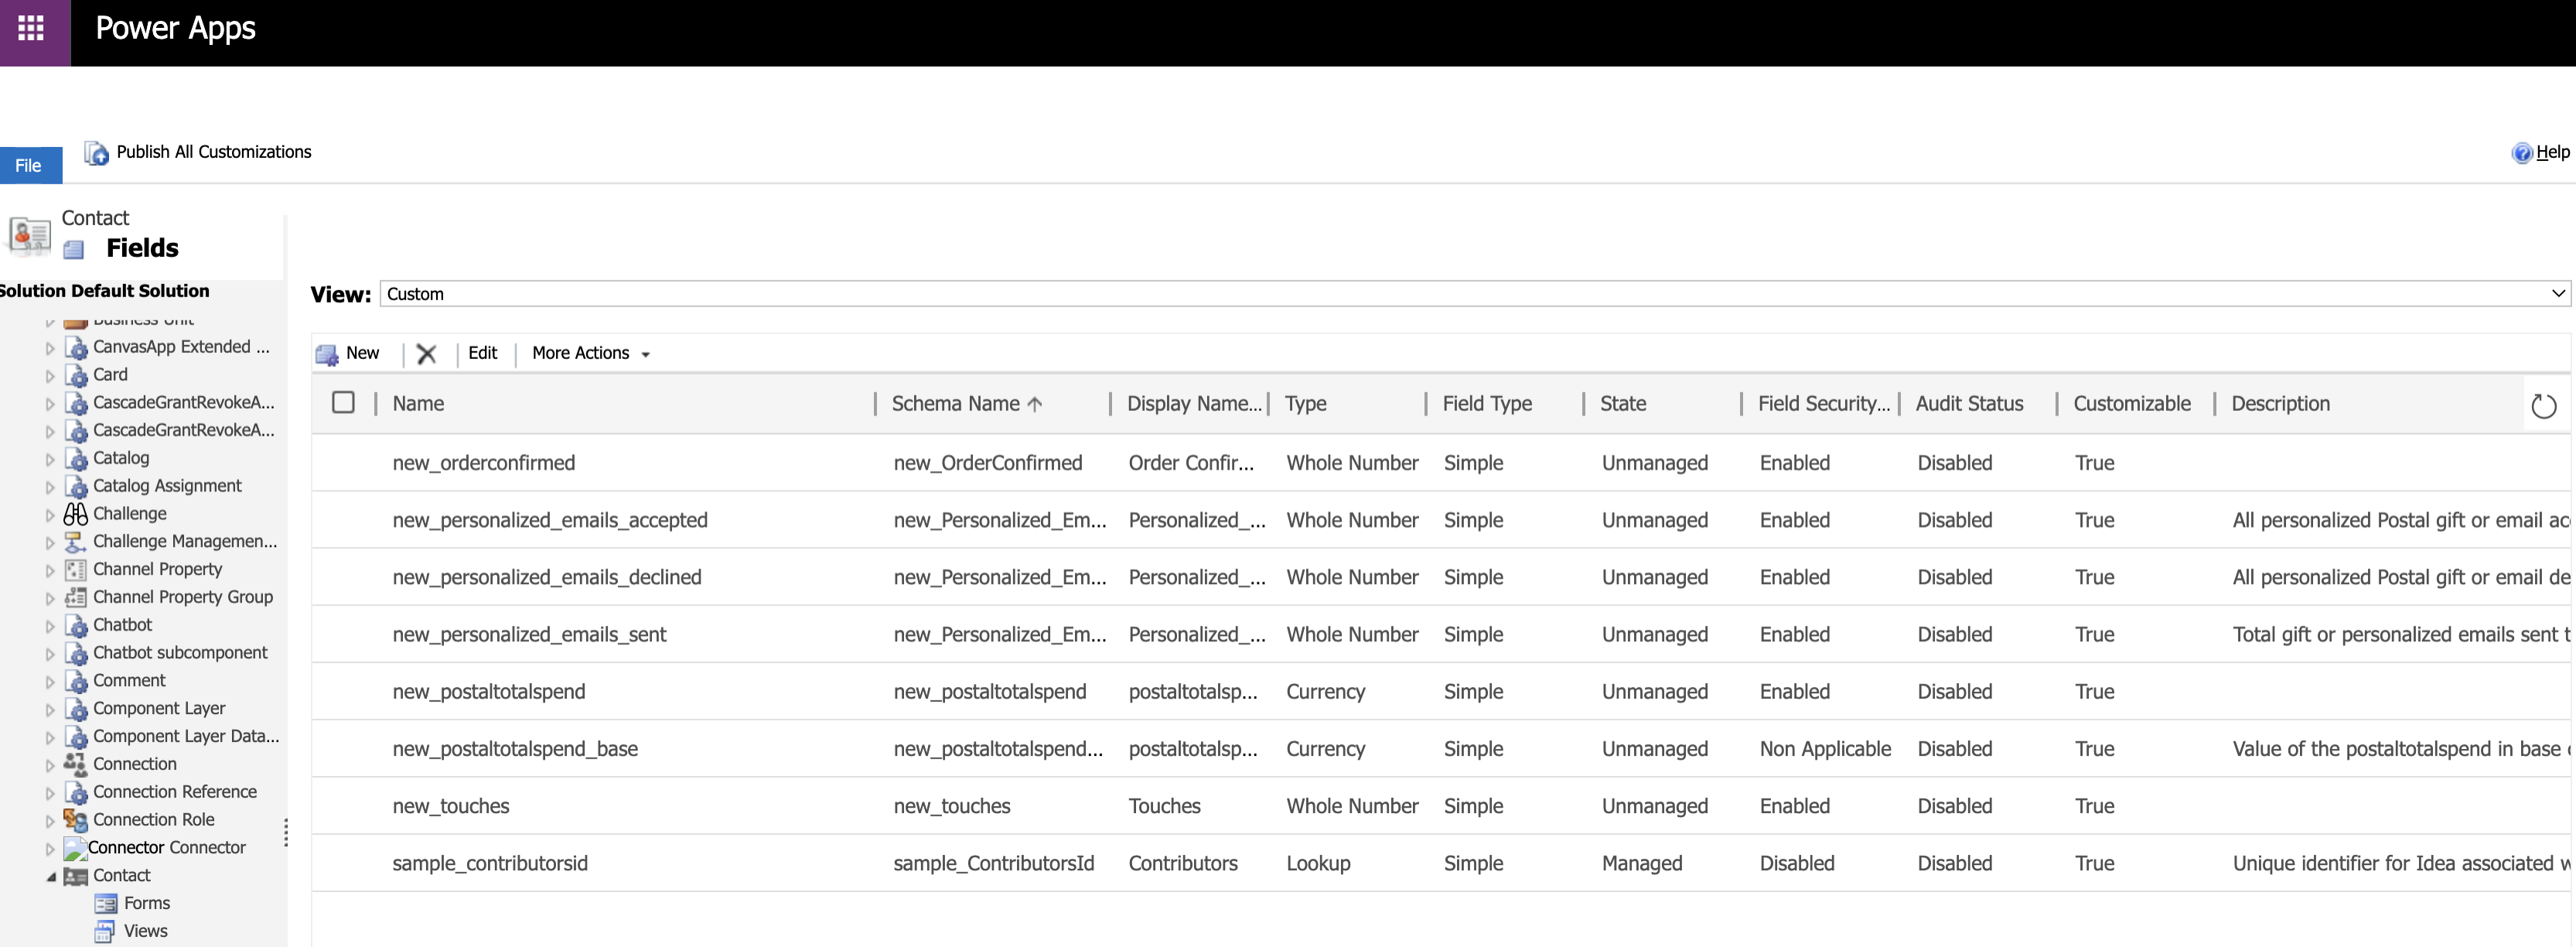The image size is (2576, 947).
Task: Click the Publish All Customizations icon
Action: (96, 153)
